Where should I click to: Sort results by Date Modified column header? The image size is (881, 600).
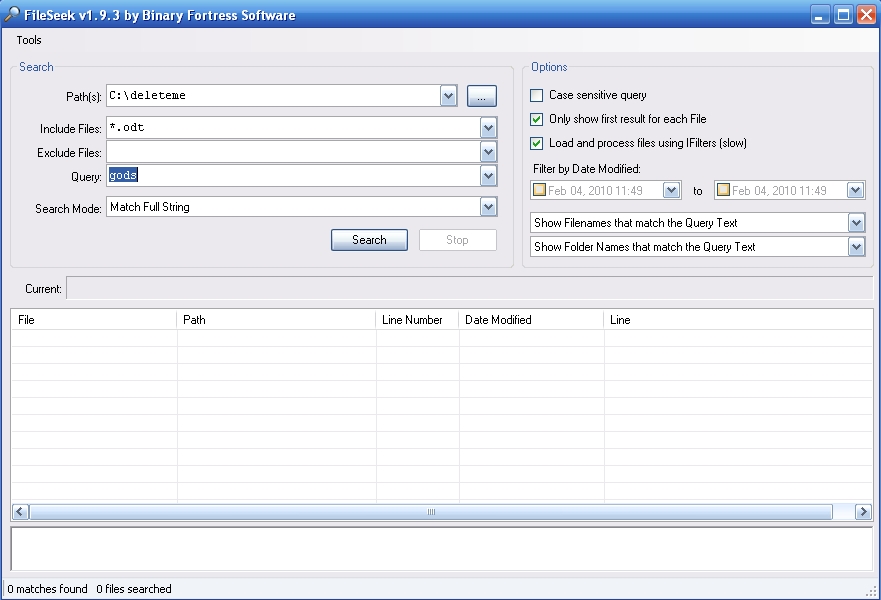point(530,320)
